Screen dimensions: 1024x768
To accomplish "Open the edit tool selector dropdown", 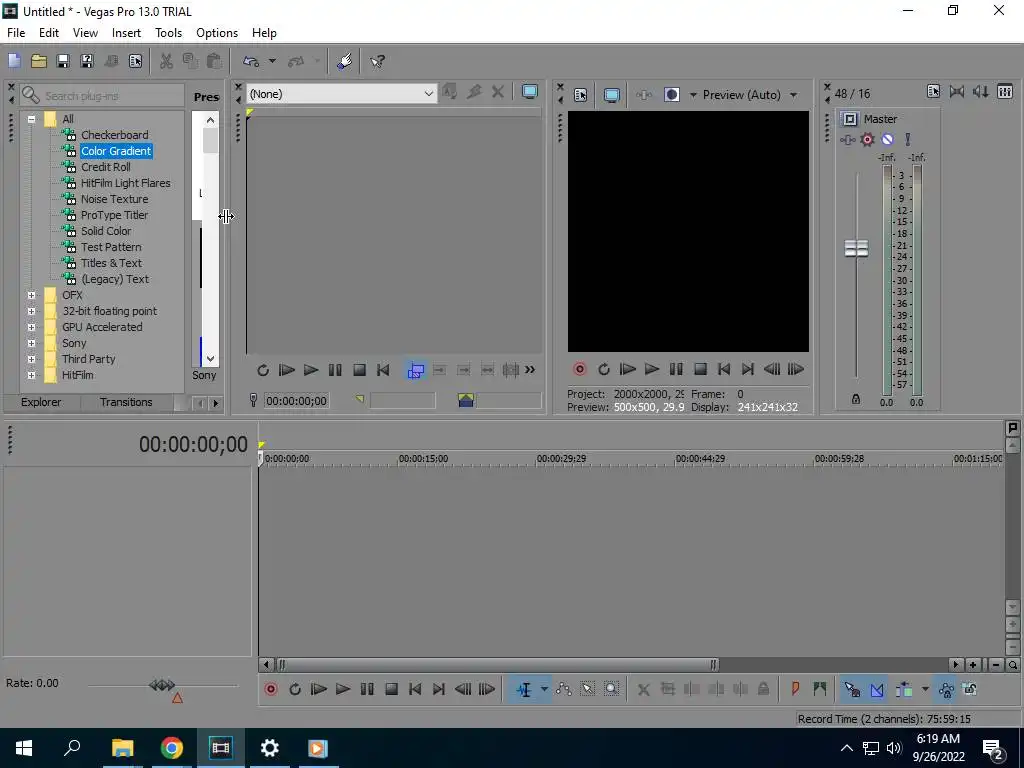I will click(544, 690).
